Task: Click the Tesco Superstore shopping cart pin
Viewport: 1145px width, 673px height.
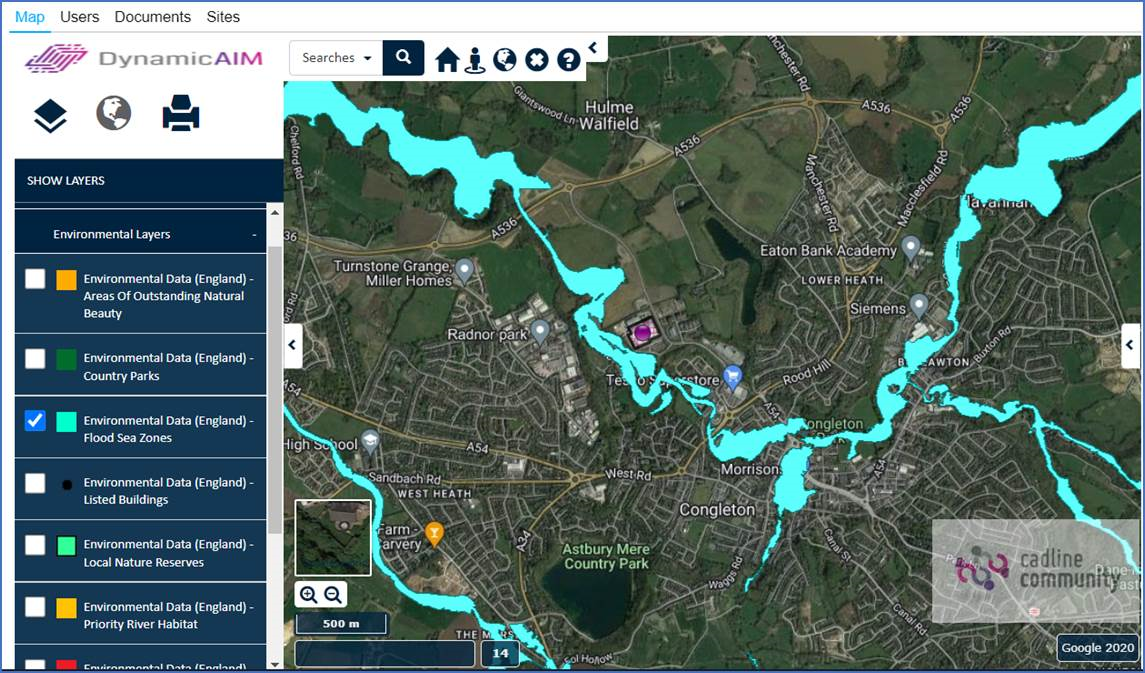Action: [x=733, y=377]
